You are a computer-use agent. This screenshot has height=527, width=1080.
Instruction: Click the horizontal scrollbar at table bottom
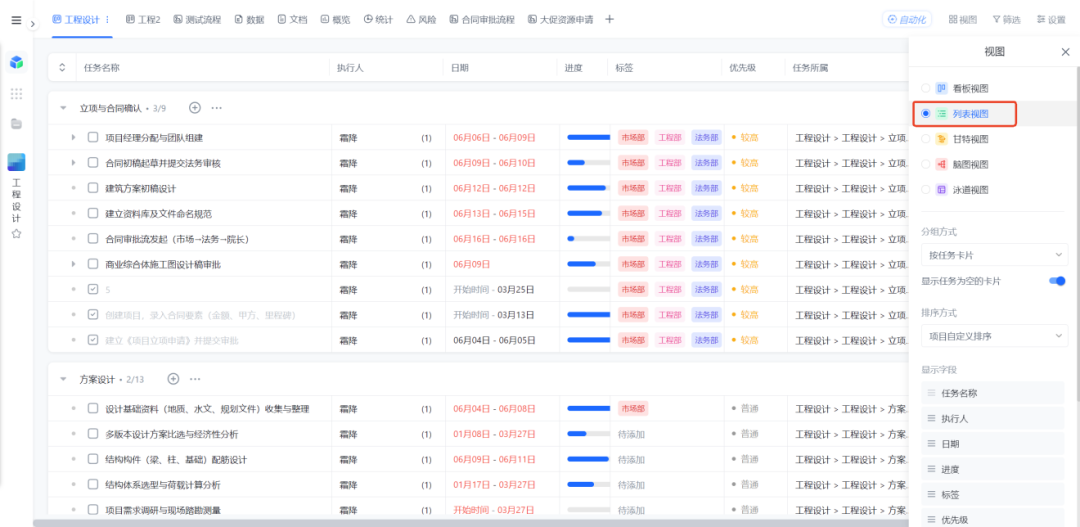468,524
